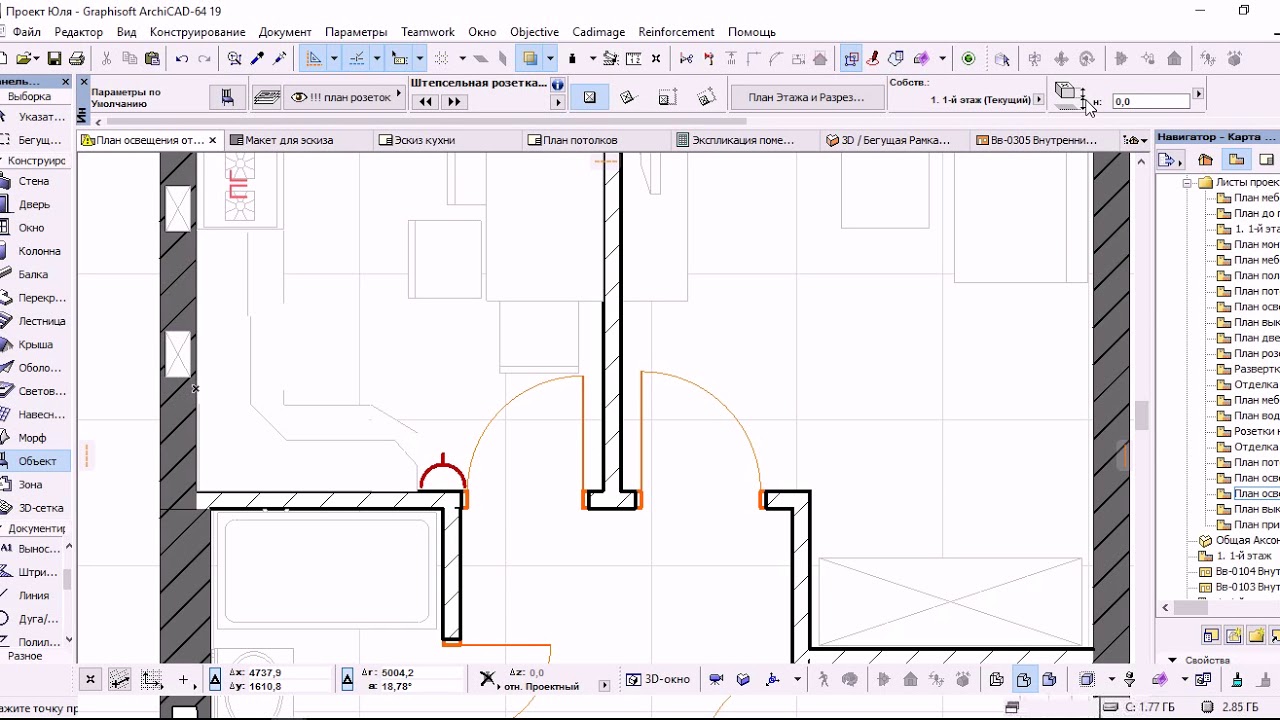Viewport: 1280px width, 720px height.
Task: Toggle the highlighted orthogonal geometry method box
Action: coord(590,97)
